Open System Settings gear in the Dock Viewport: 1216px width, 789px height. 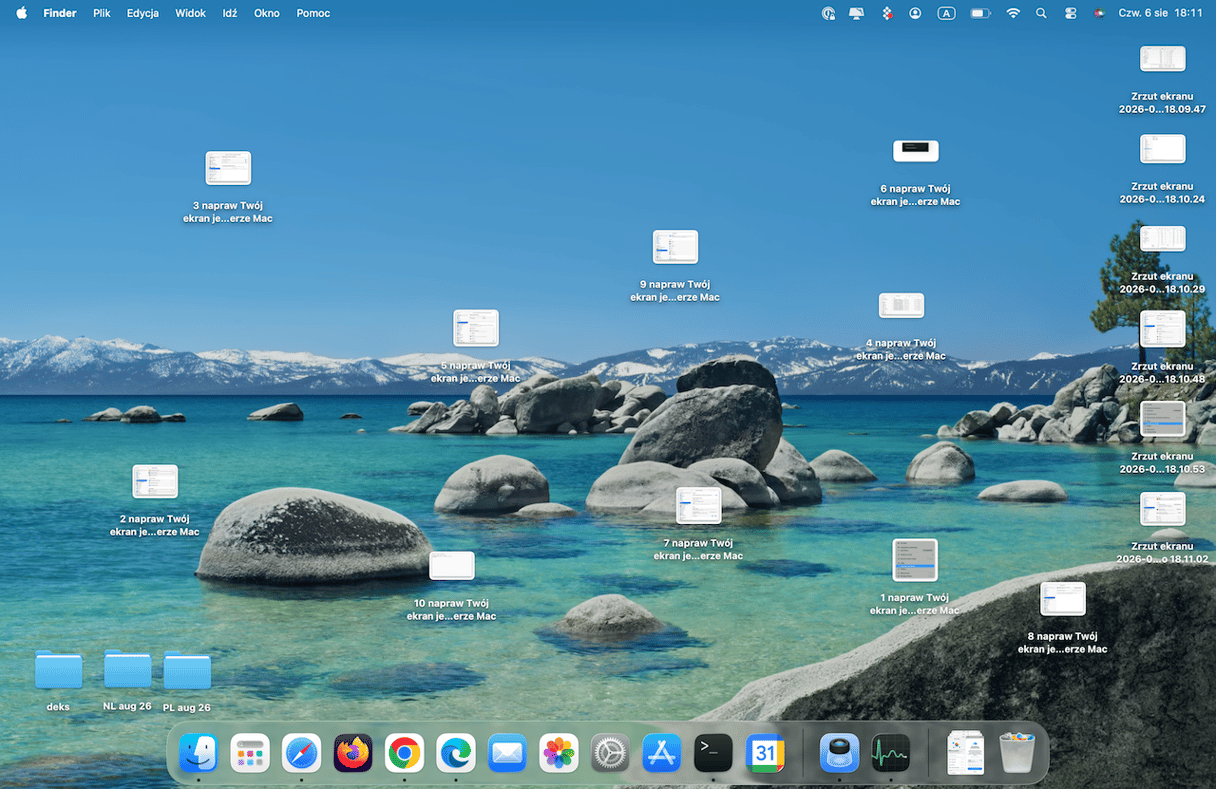click(x=610, y=753)
